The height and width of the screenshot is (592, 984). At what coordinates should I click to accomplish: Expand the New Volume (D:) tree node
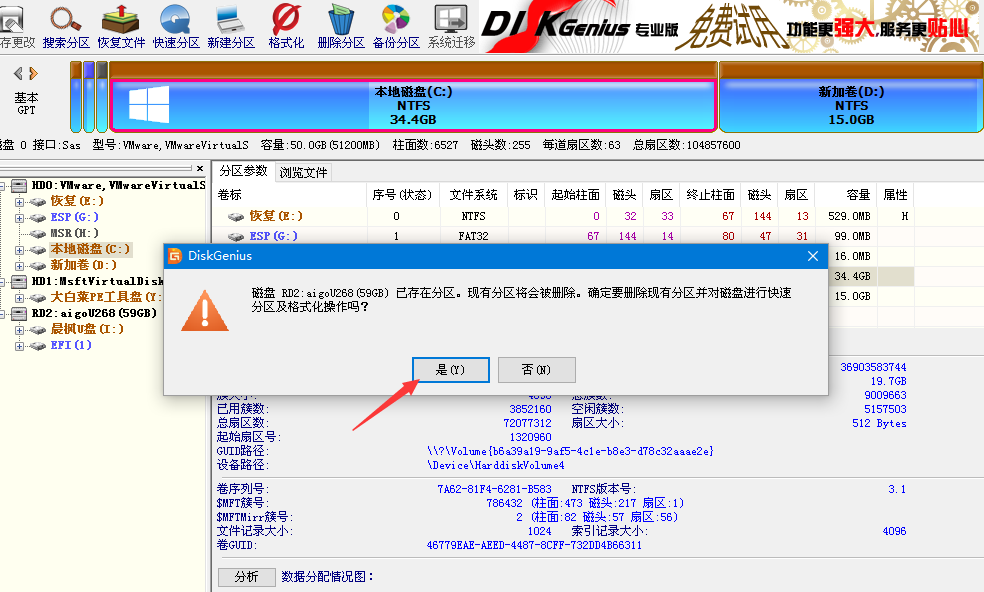[19, 266]
